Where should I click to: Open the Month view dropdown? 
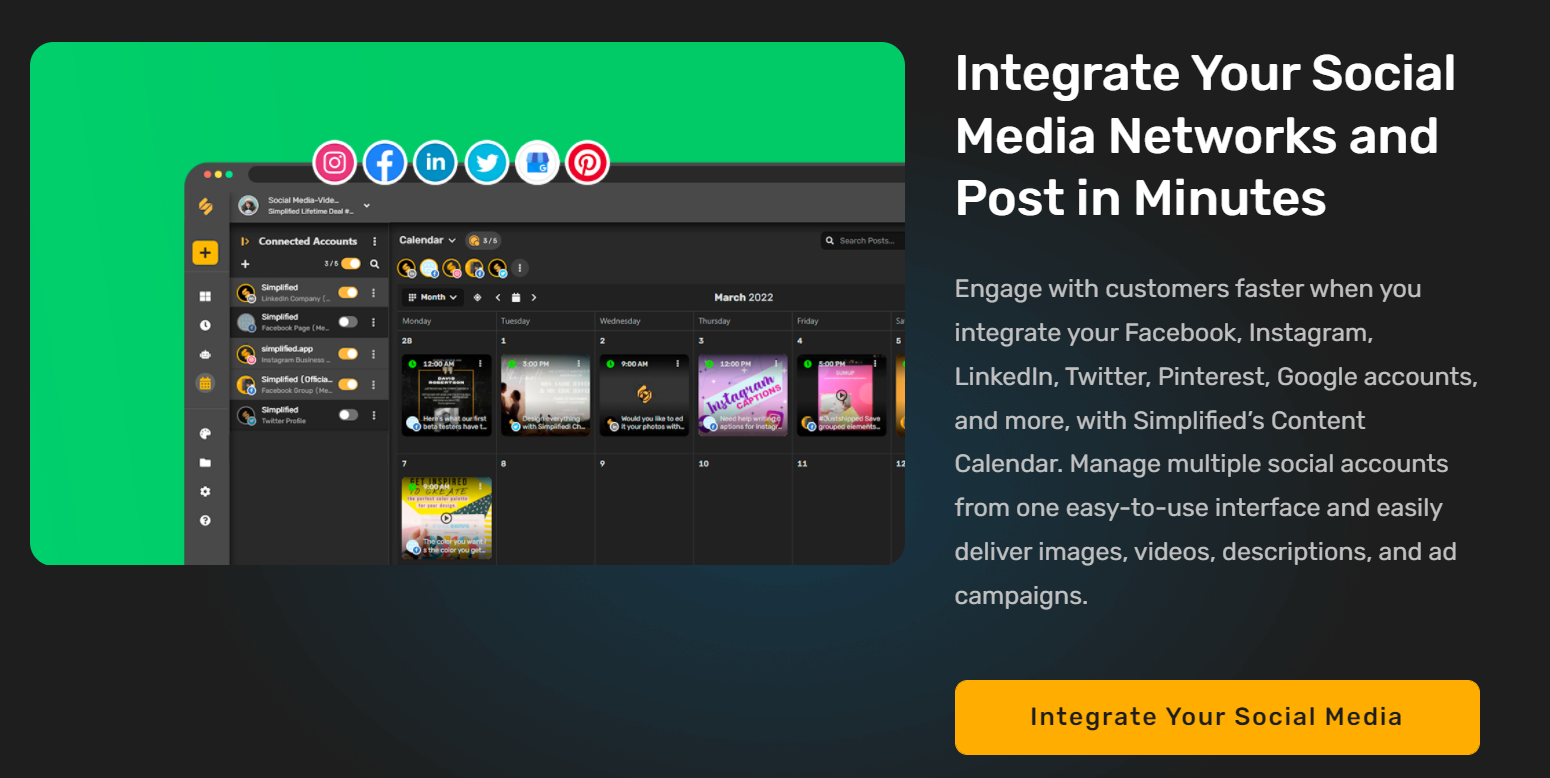click(433, 297)
